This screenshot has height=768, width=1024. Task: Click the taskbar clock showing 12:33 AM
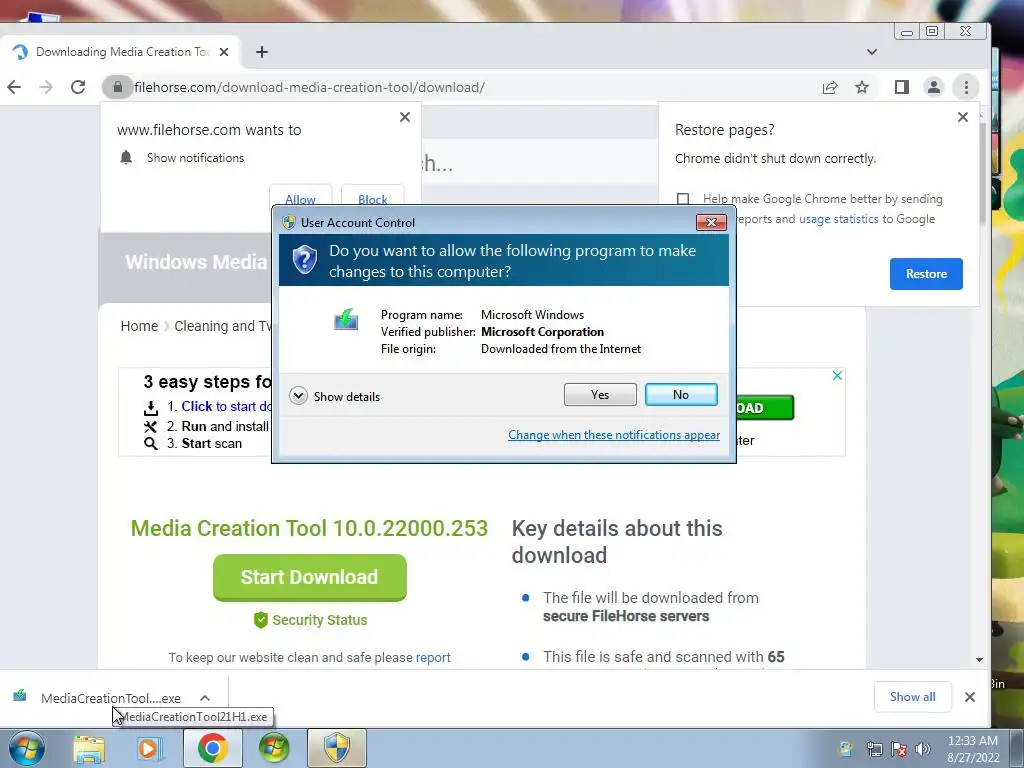point(972,748)
